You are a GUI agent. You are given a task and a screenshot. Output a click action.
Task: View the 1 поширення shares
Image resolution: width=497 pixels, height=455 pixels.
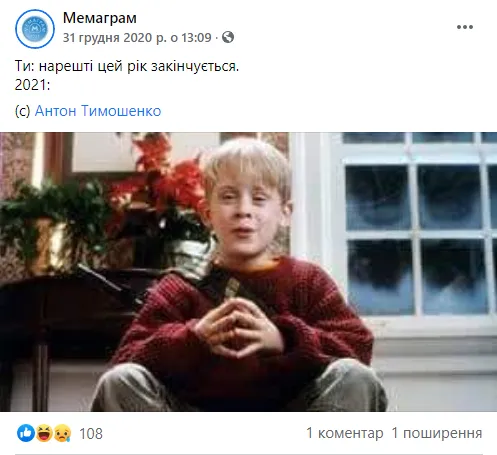[x=437, y=433]
